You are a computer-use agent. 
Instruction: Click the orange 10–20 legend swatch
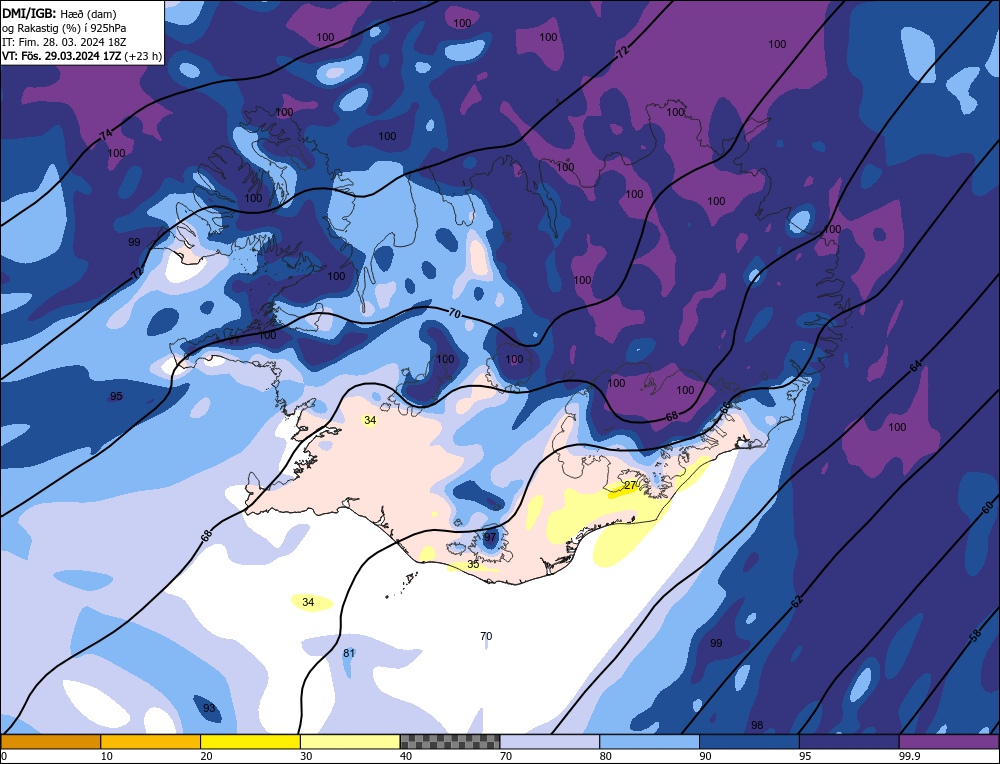151,742
